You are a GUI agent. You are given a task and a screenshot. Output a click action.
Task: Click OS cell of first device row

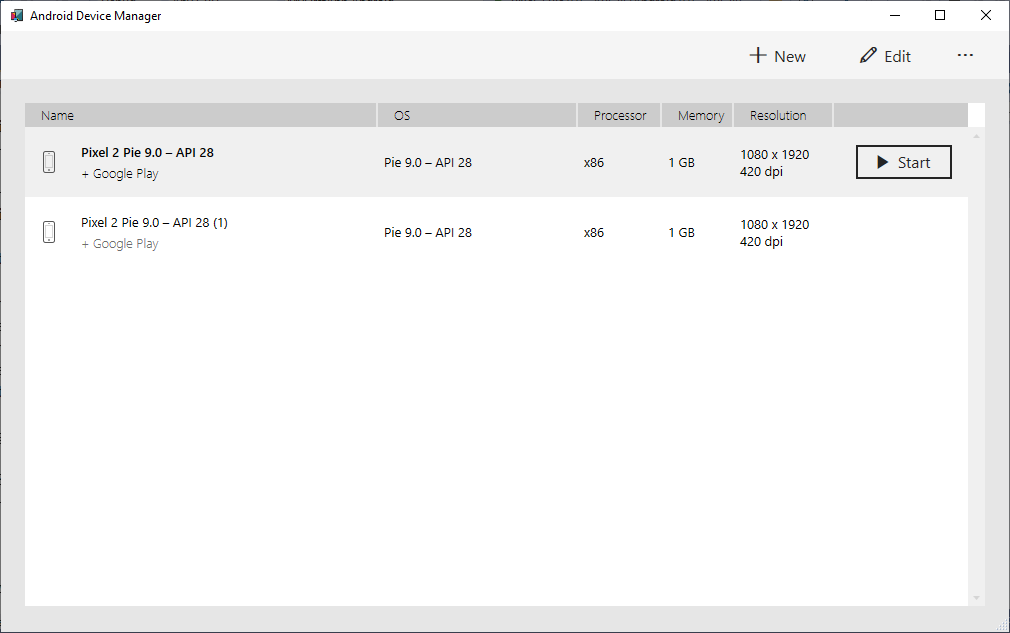pyautogui.click(x=428, y=163)
